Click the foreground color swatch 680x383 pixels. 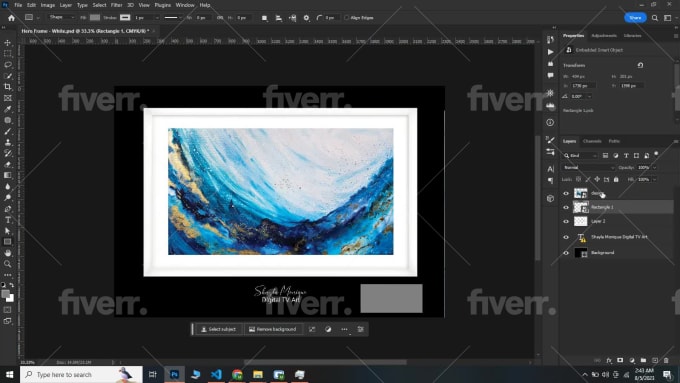6,295
